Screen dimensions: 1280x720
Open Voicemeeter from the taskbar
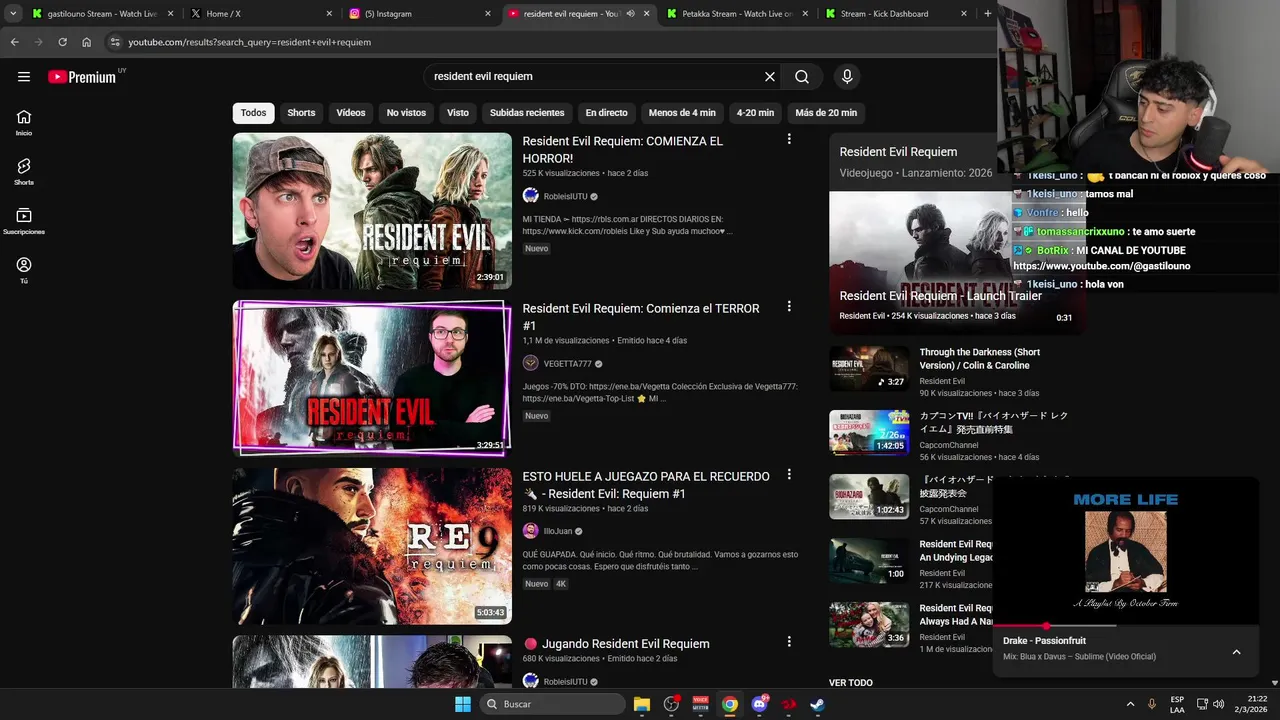pos(700,704)
